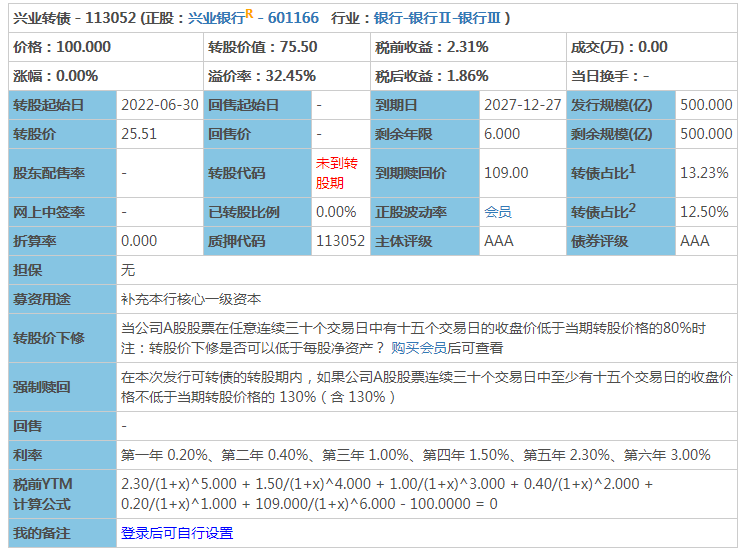Open the 兴业银行 stock link
Screen dimensions: 749x556
(216, 18)
